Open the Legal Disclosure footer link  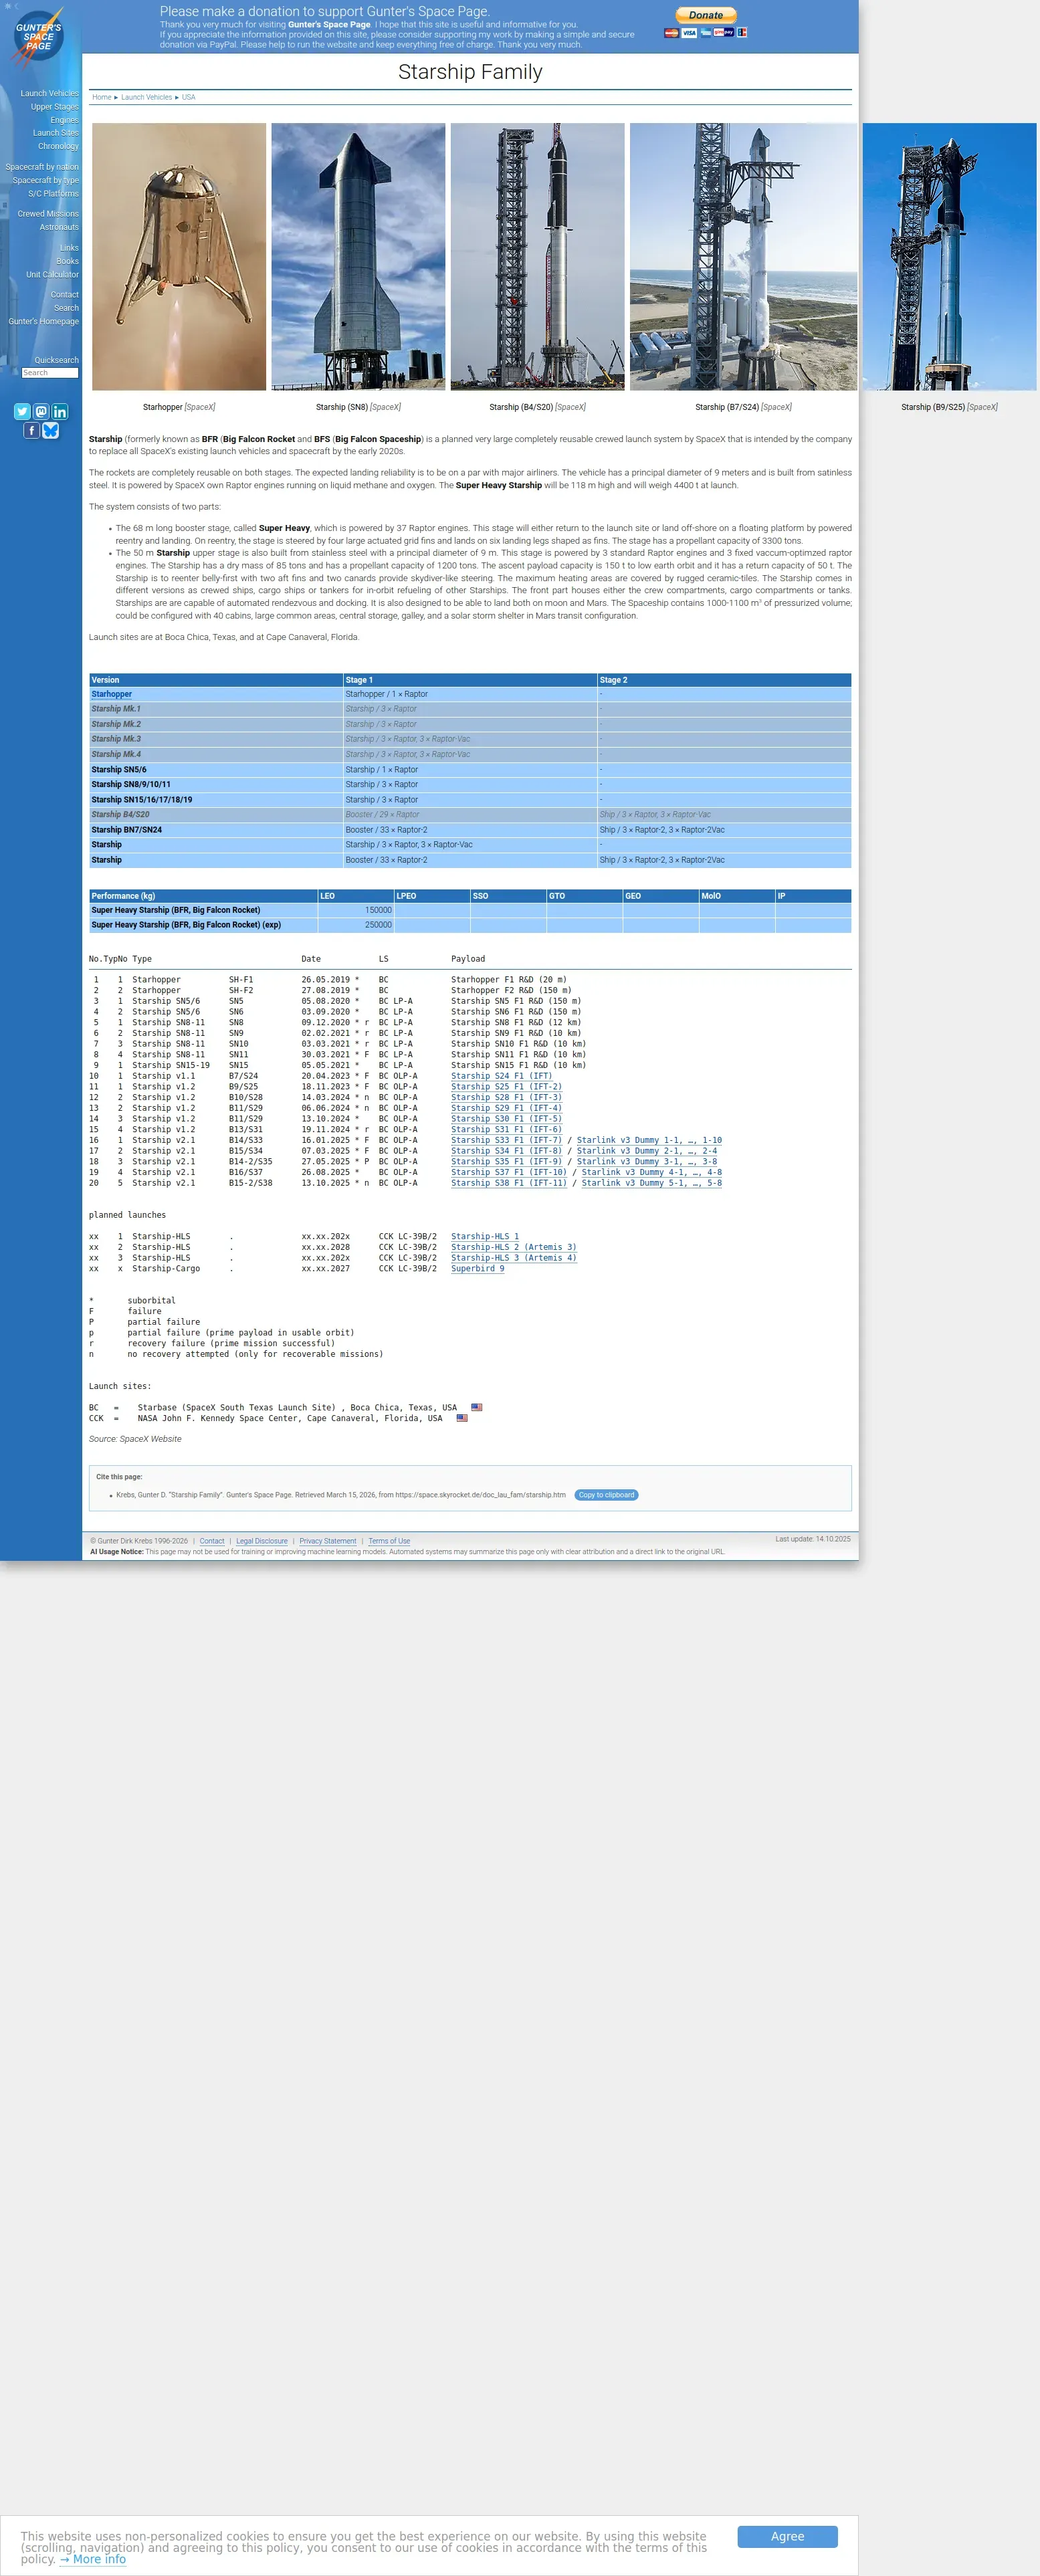(x=262, y=1541)
